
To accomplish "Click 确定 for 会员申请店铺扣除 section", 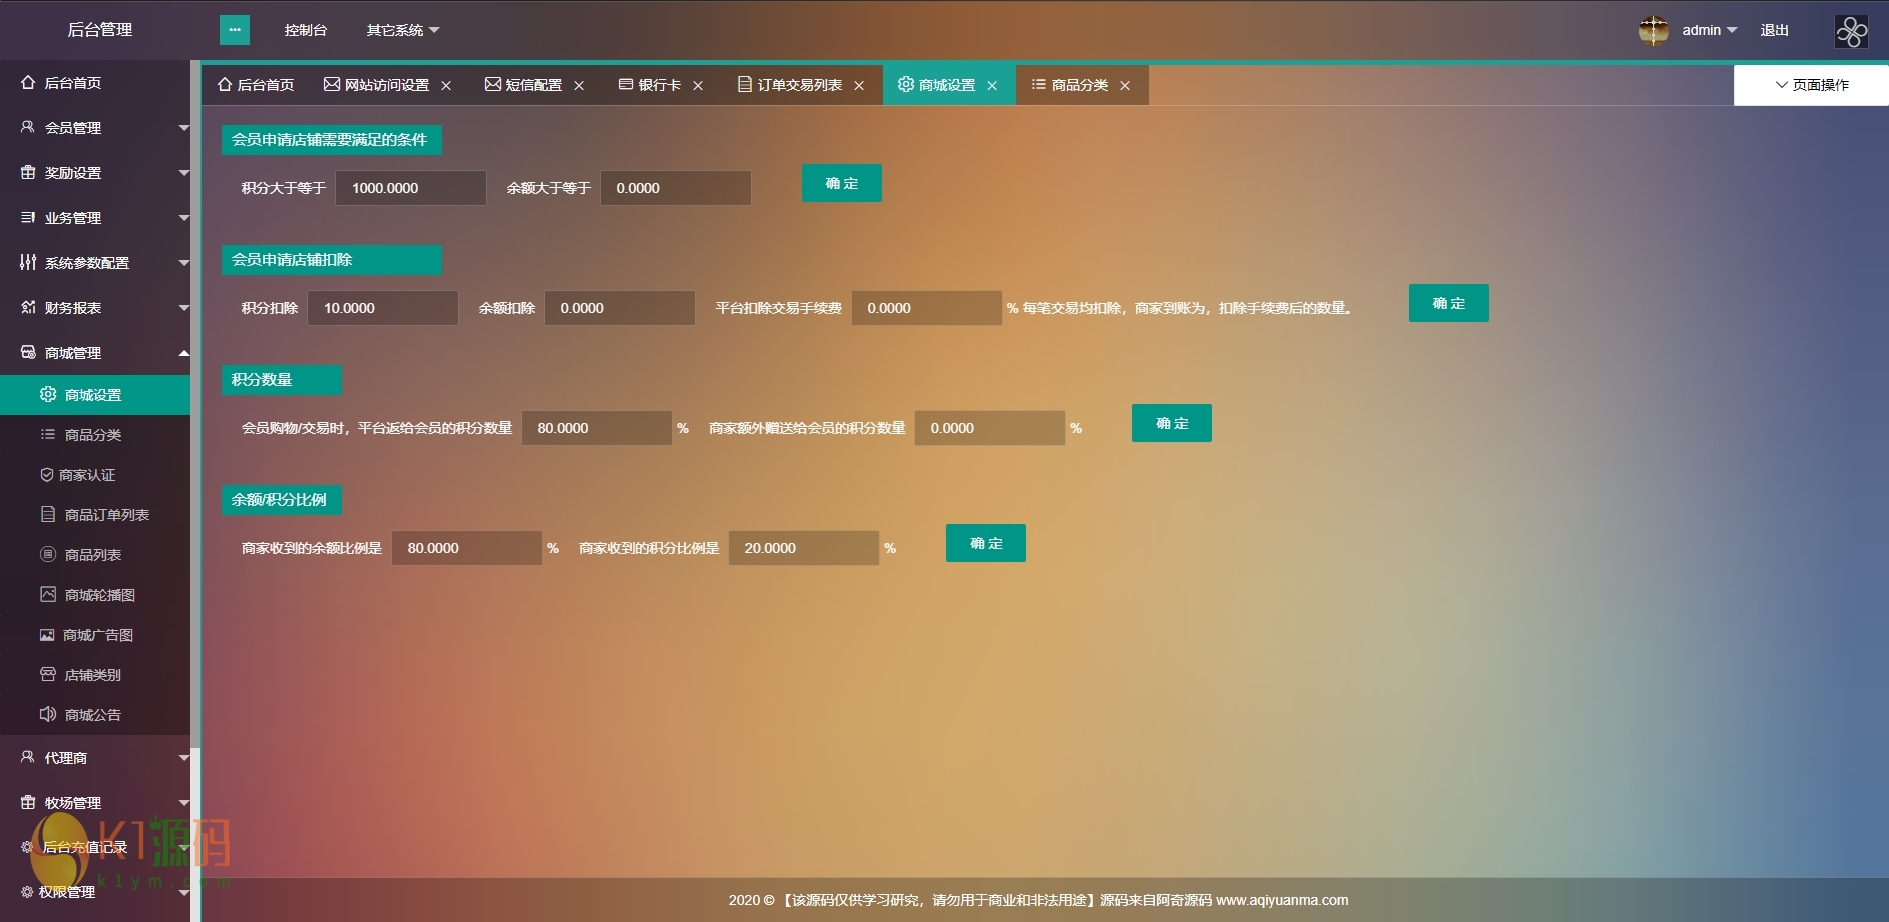I will tap(1449, 303).
